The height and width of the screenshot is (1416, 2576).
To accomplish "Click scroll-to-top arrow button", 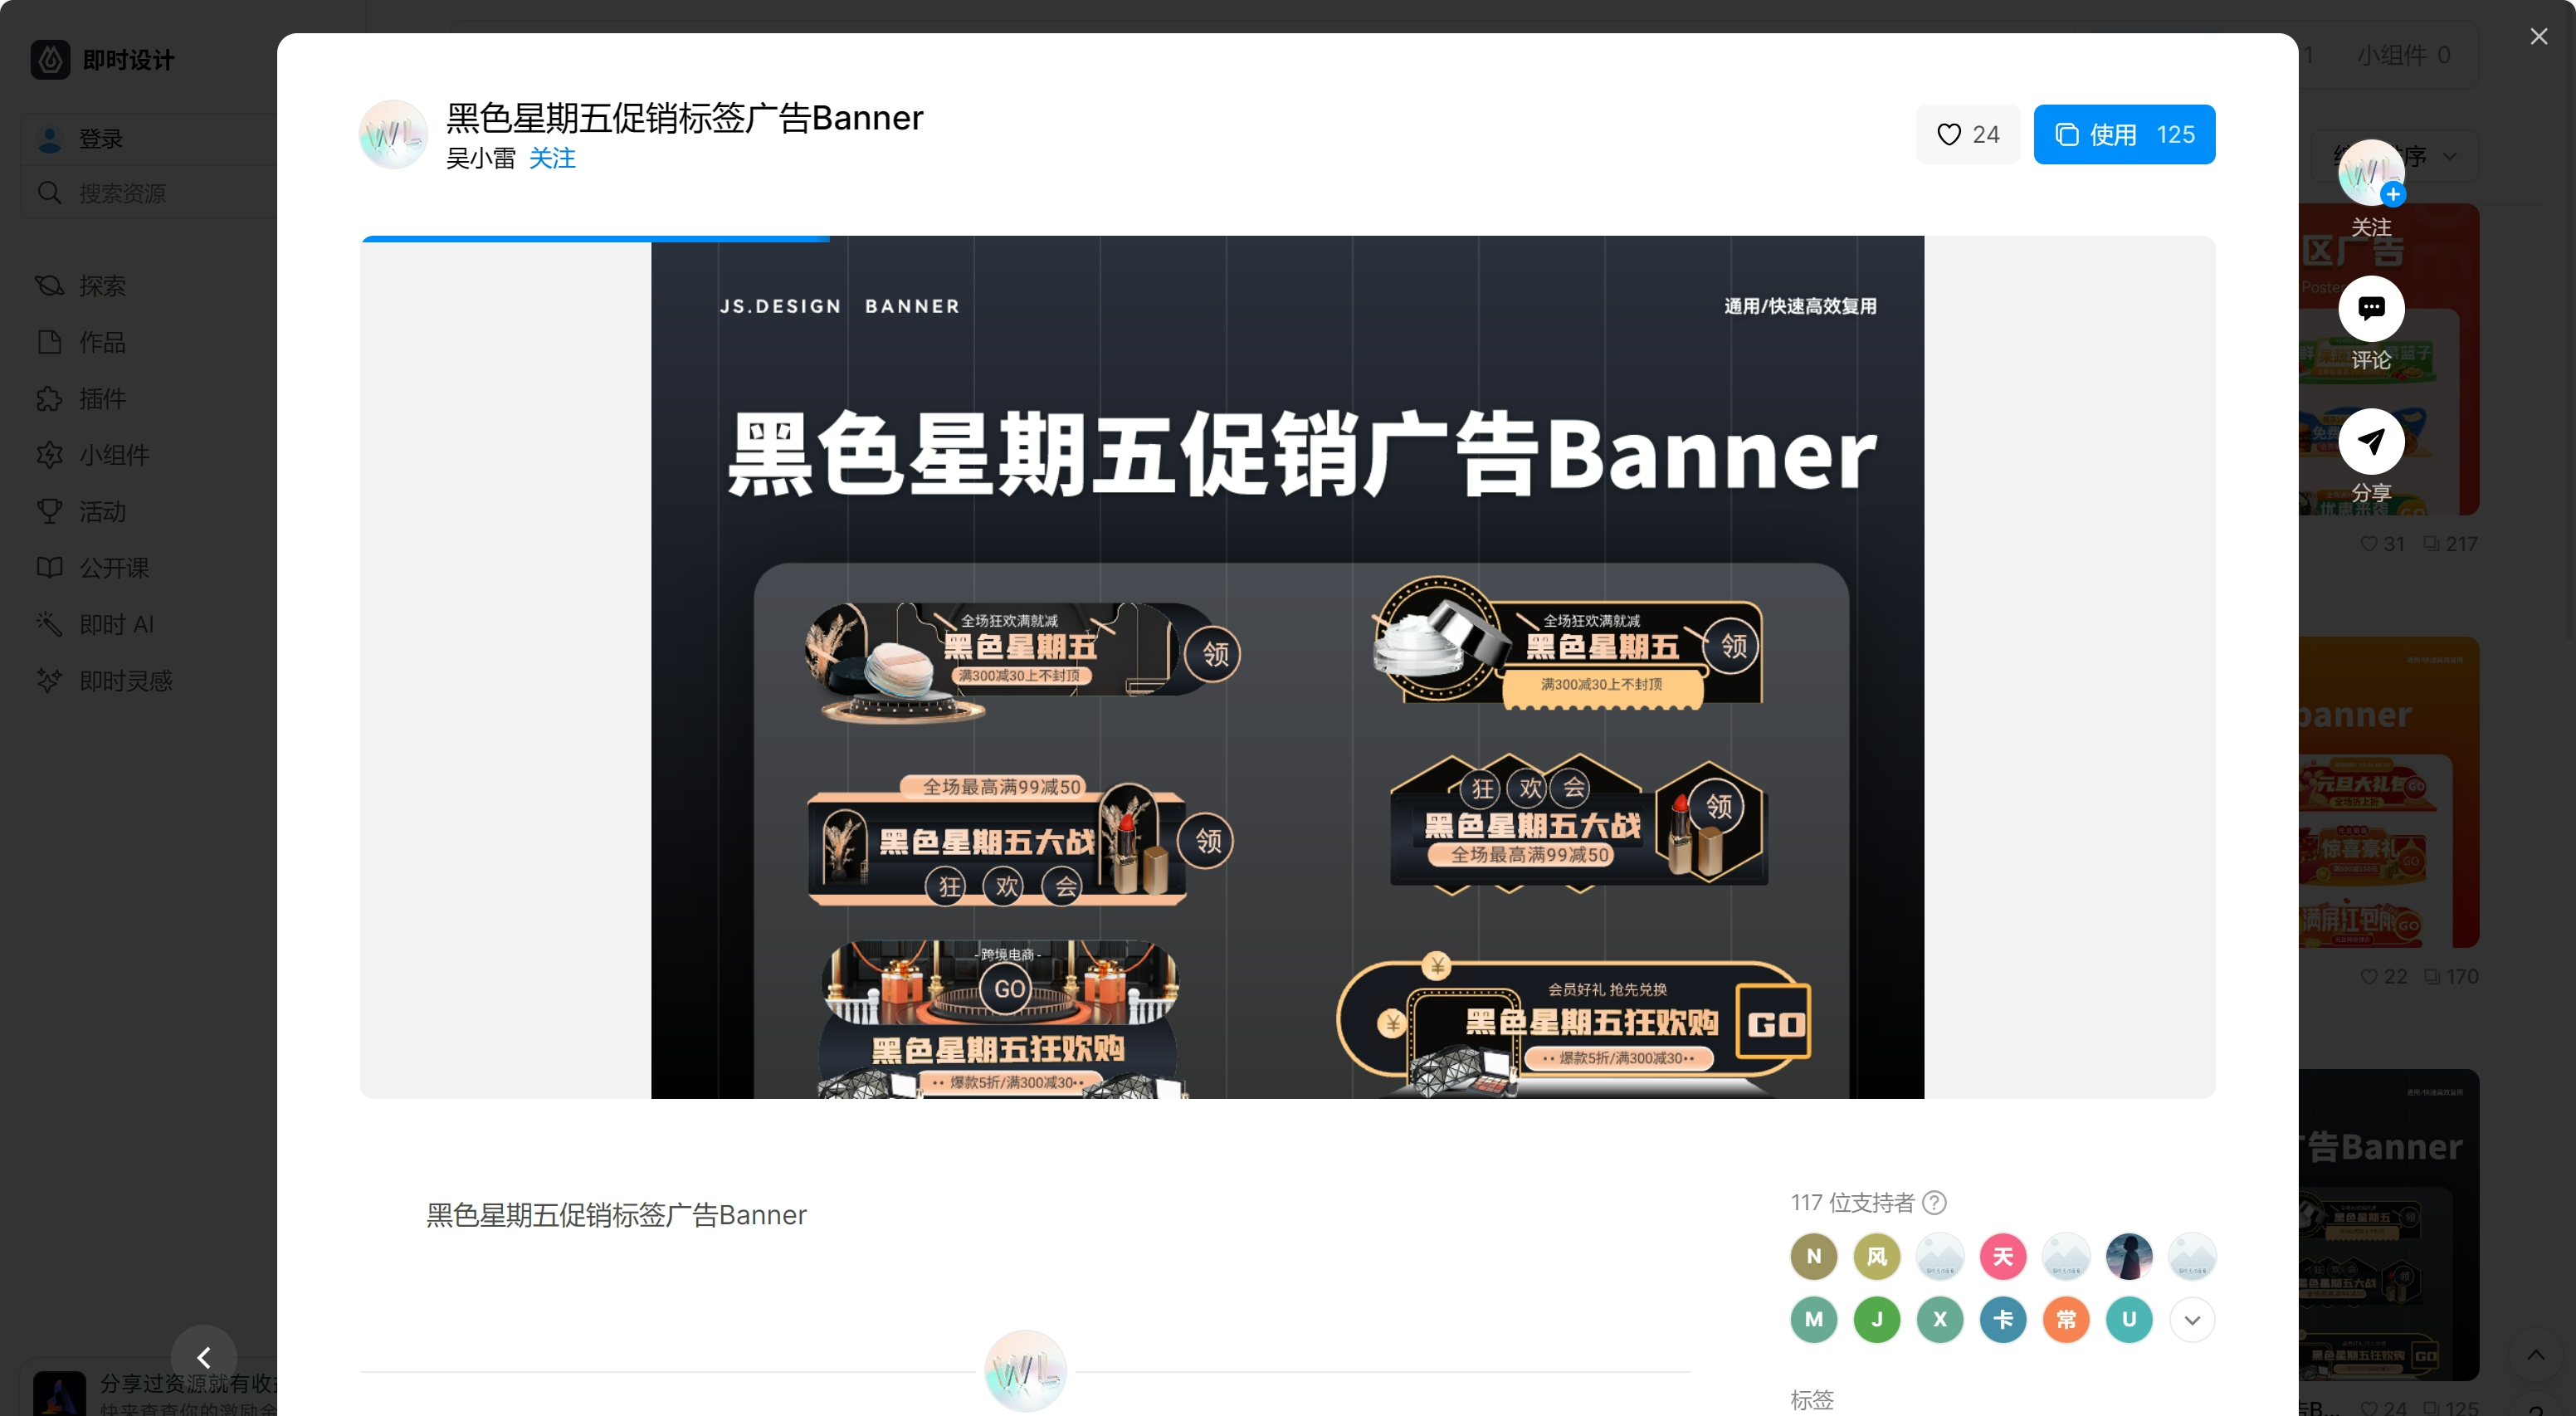I will click(2536, 1355).
